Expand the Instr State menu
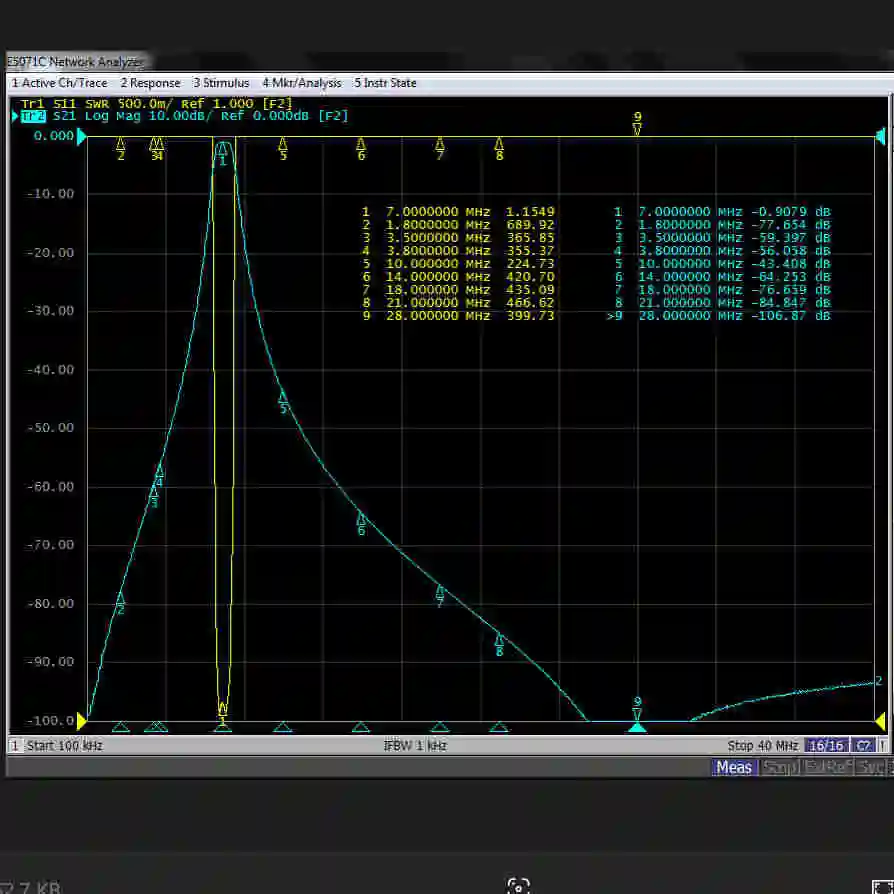Image resolution: width=894 pixels, height=894 pixels. click(385, 83)
